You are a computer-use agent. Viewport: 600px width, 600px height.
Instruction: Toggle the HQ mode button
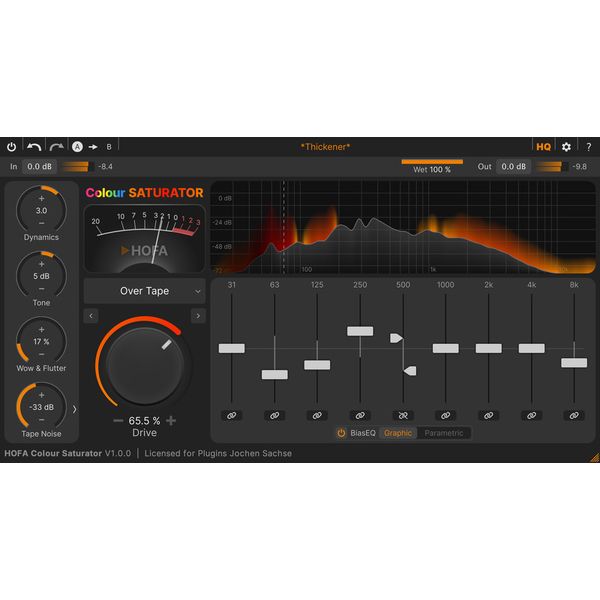543,146
